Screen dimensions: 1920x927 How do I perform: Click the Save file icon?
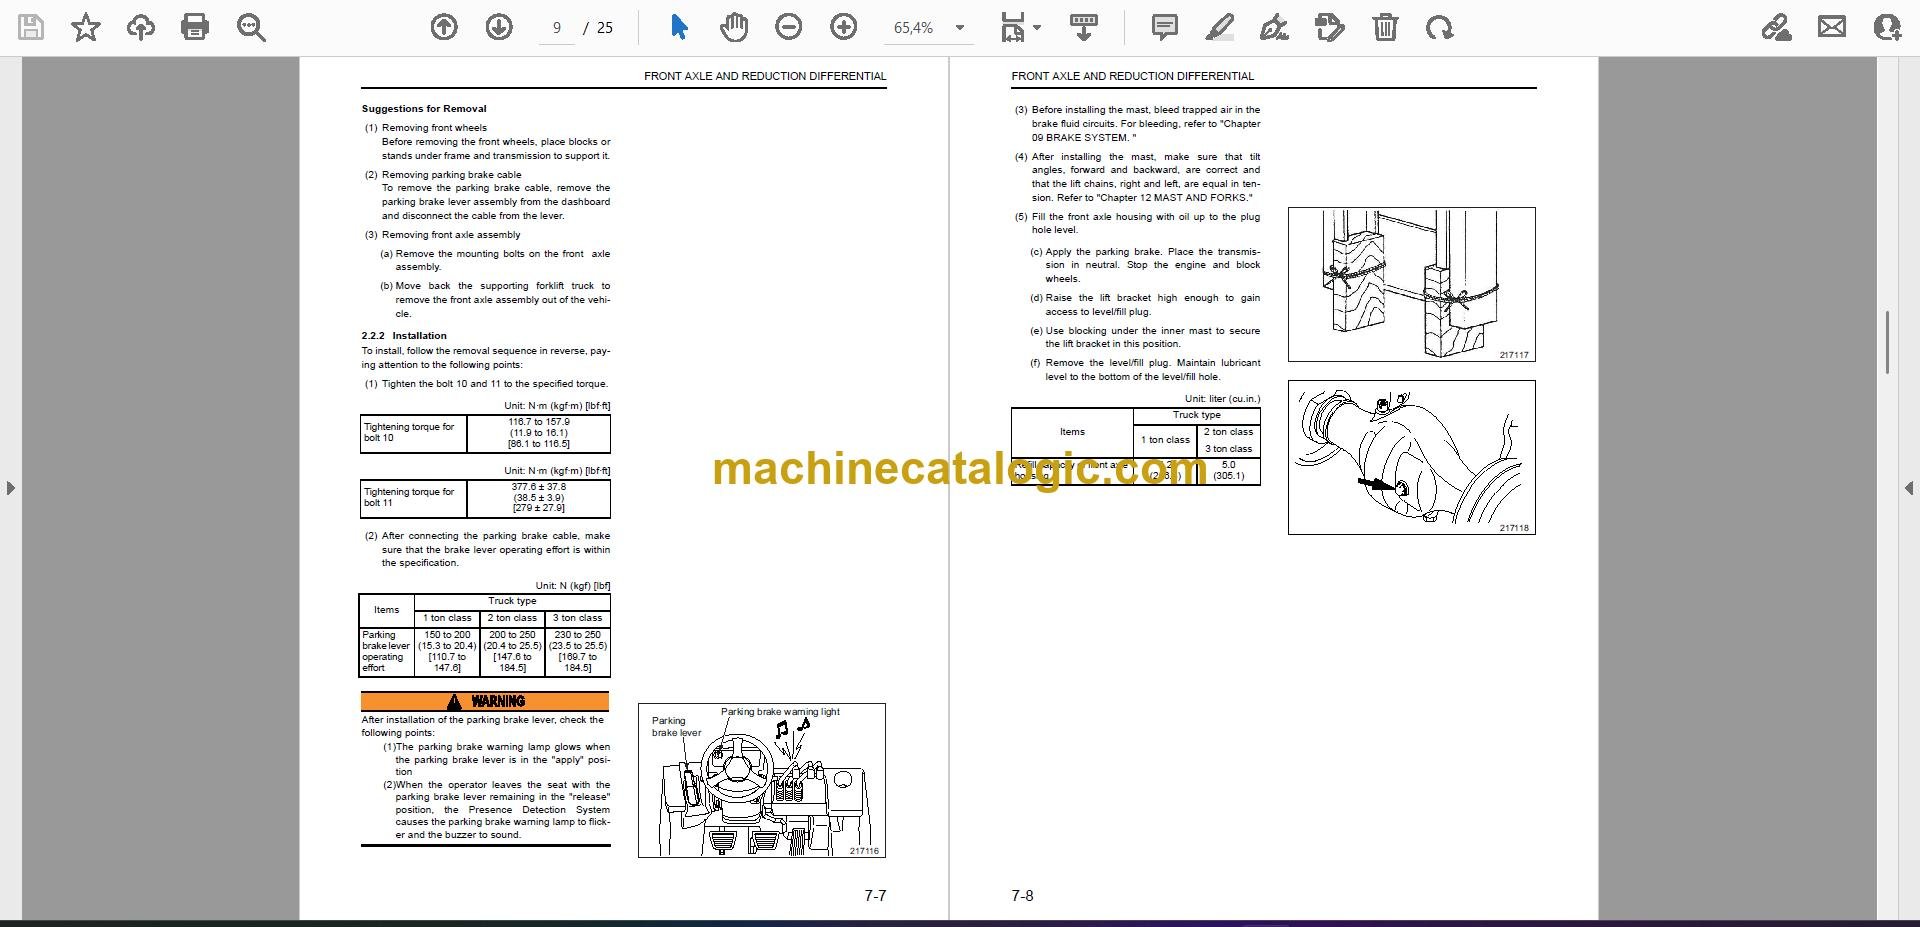(31, 27)
